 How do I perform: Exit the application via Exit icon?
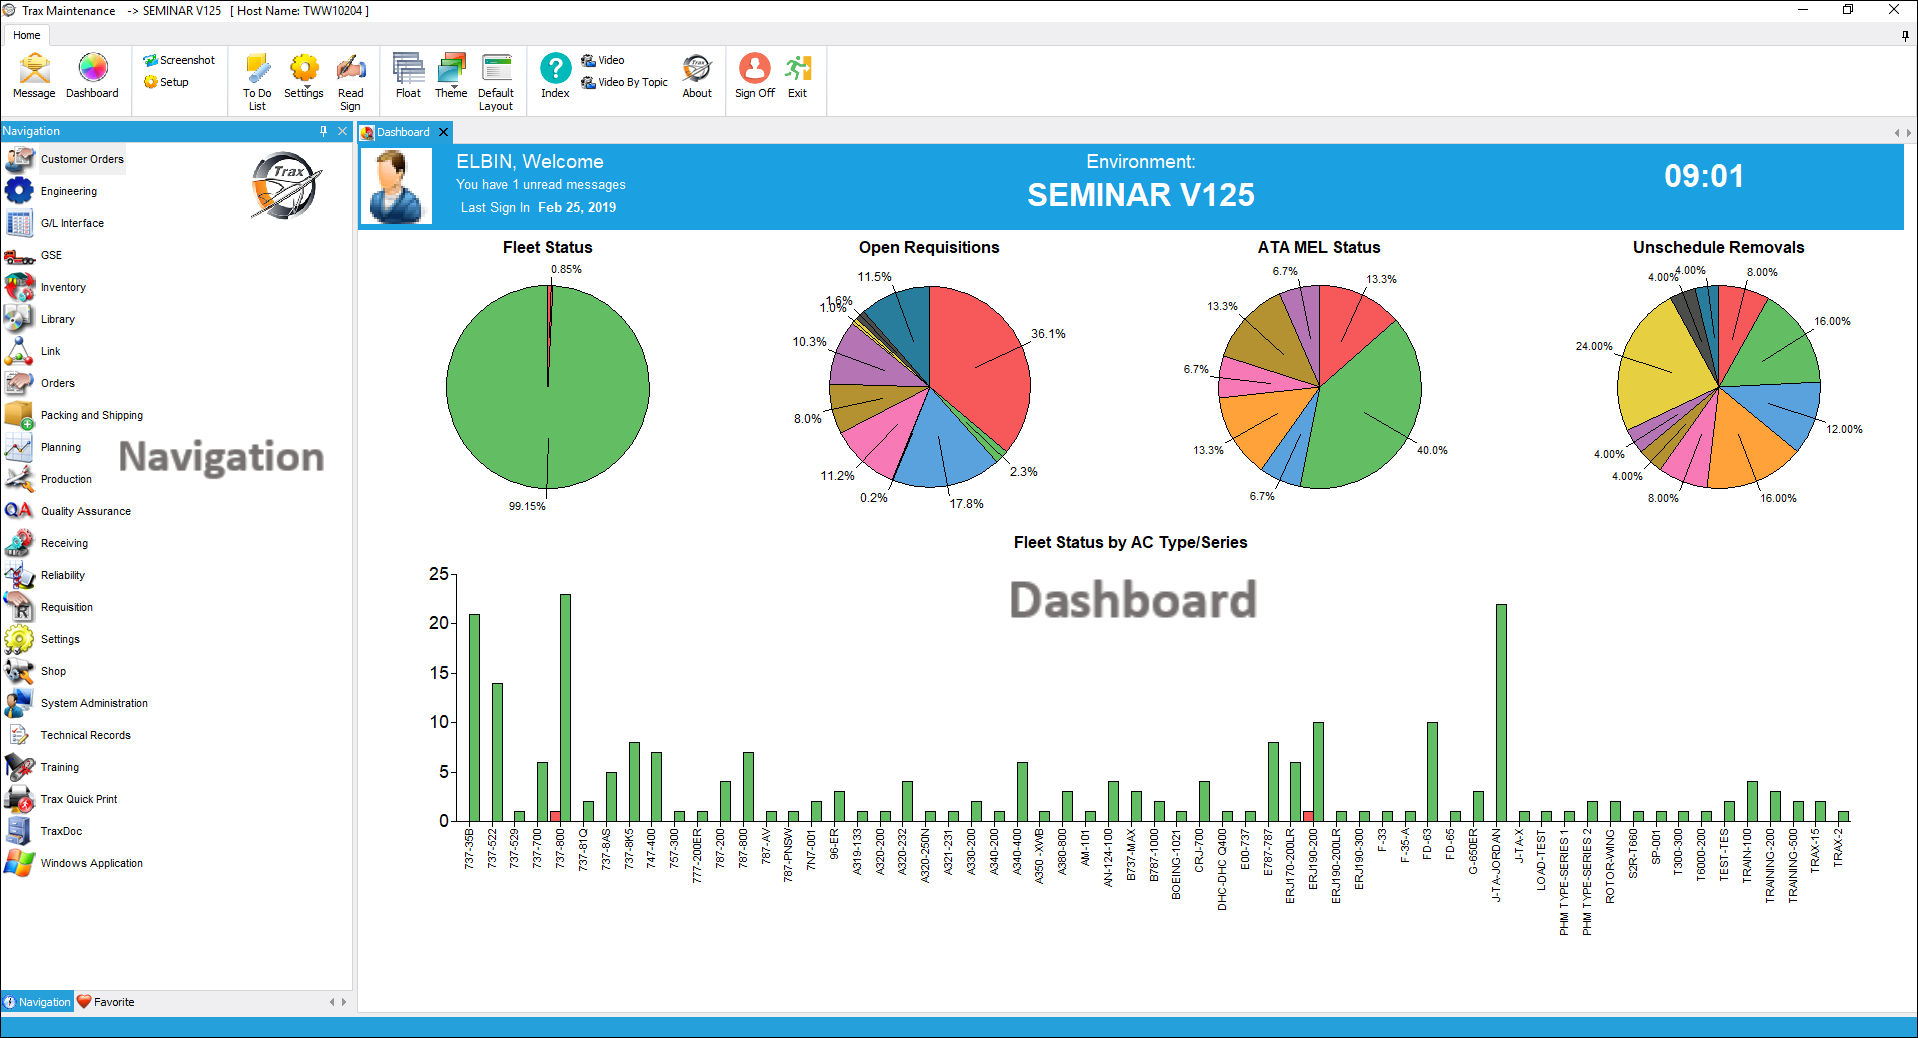tap(797, 76)
